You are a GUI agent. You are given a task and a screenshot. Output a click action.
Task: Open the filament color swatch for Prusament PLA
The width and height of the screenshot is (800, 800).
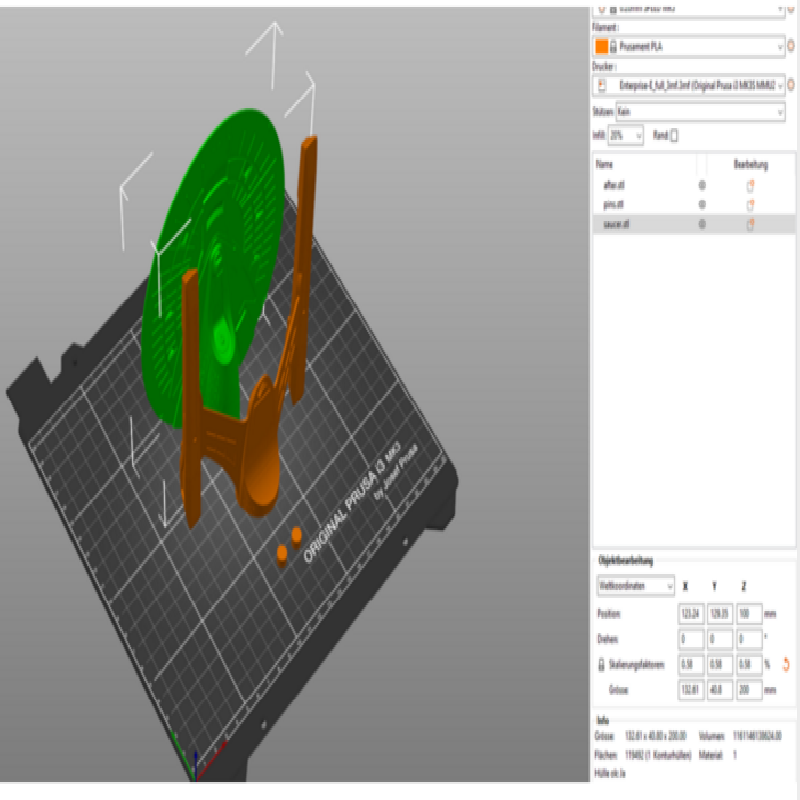602,46
